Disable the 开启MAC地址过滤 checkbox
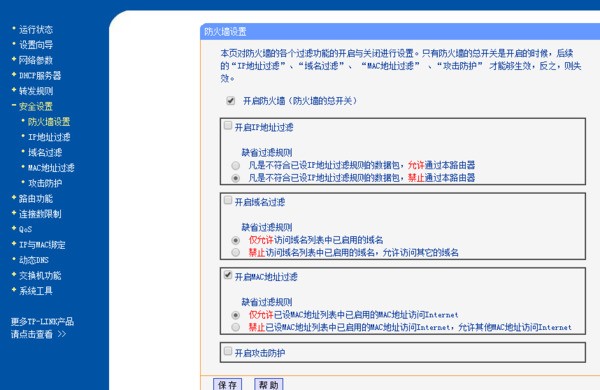 tap(228, 275)
